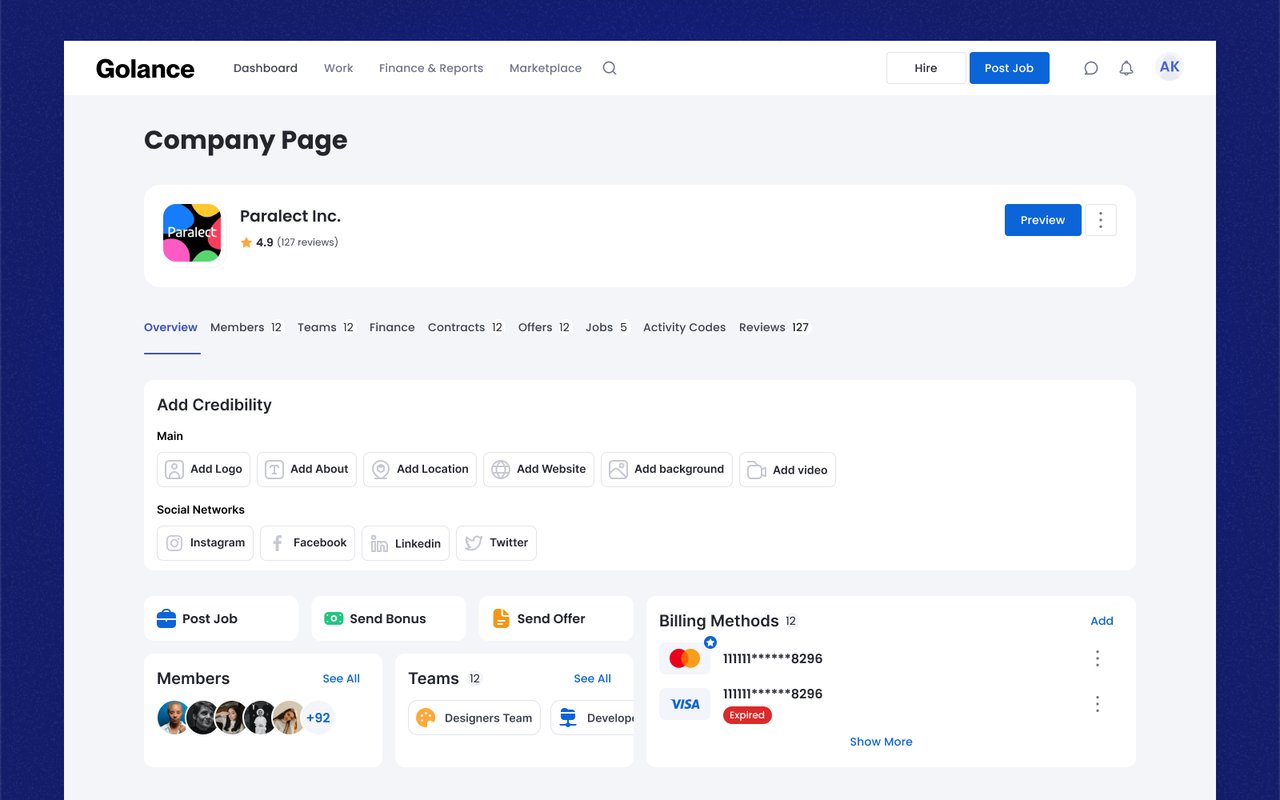This screenshot has width=1280, height=800.
Task: Click the Add About icon button
Action: click(307, 469)
